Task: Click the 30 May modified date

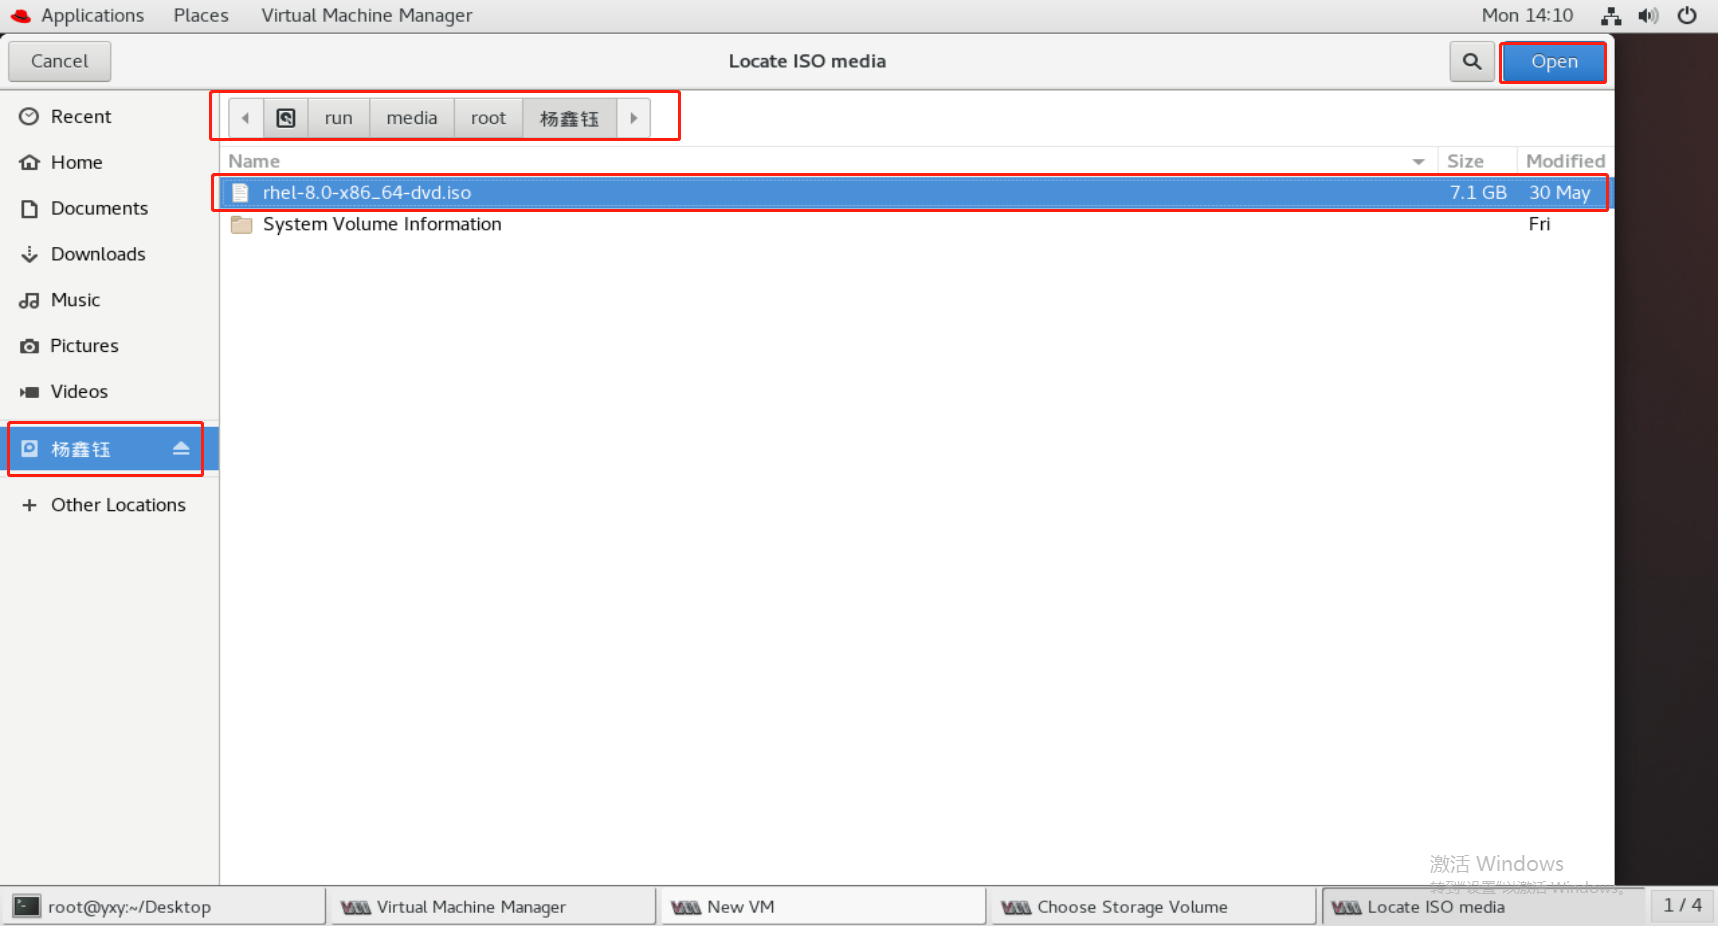Action: click(1559, 193)
